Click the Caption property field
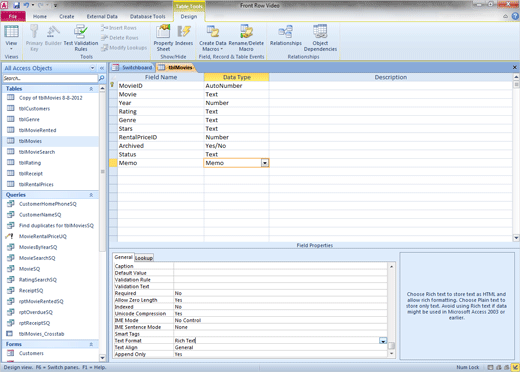The image size is (520, 372). coord(280,266)
